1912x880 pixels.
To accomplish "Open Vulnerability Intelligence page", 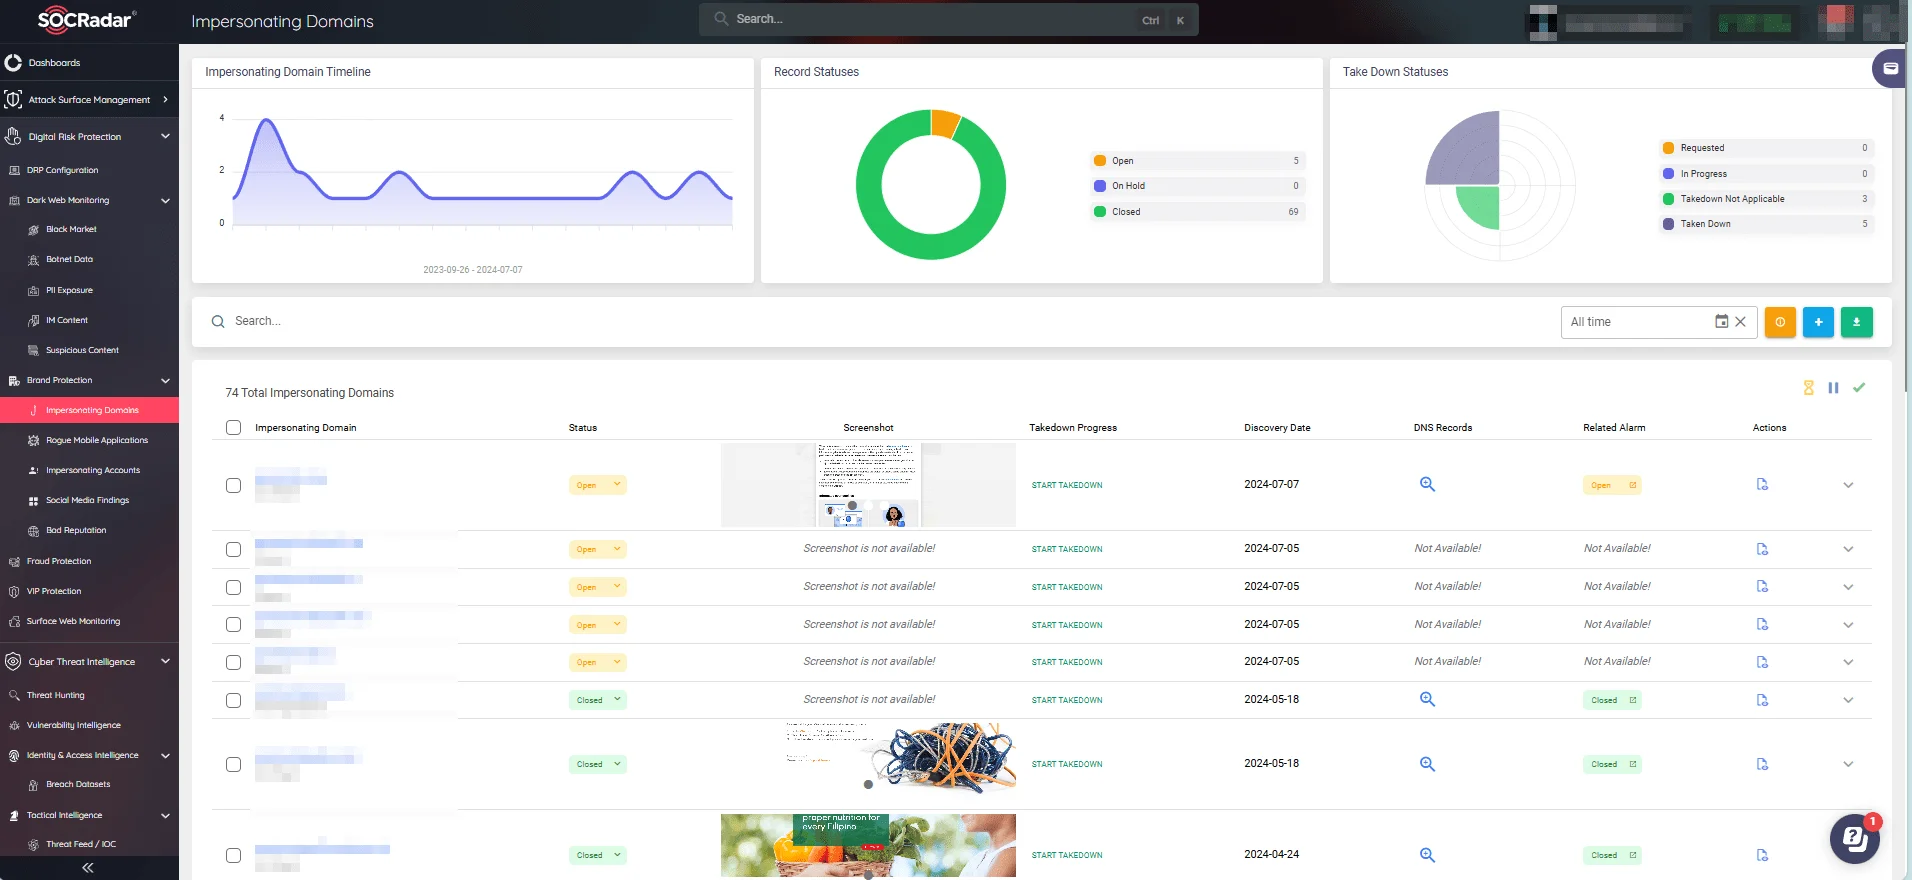I will (73, 725).
